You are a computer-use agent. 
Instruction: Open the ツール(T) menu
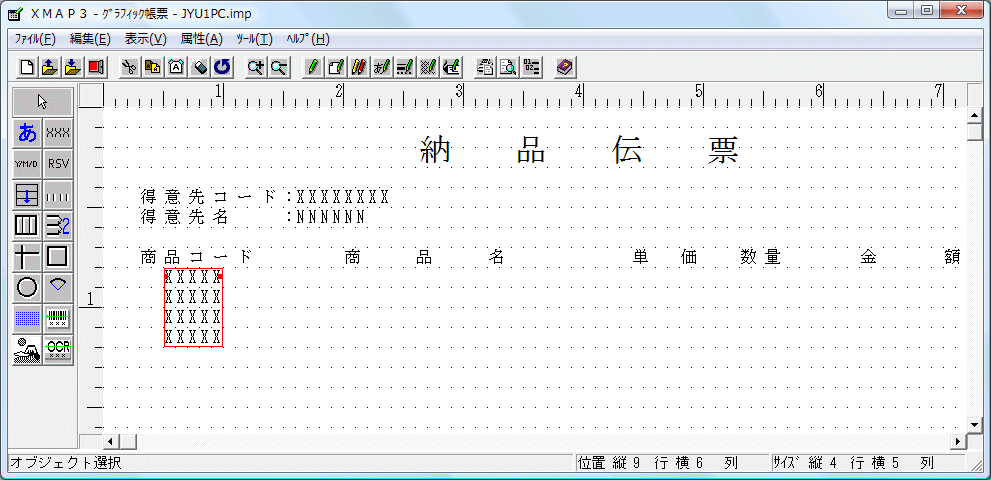[254, 39]
